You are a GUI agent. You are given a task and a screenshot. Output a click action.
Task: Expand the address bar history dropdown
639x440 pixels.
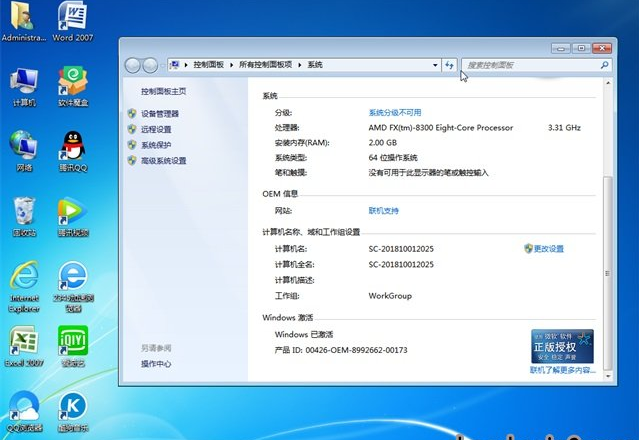point(435,65)
